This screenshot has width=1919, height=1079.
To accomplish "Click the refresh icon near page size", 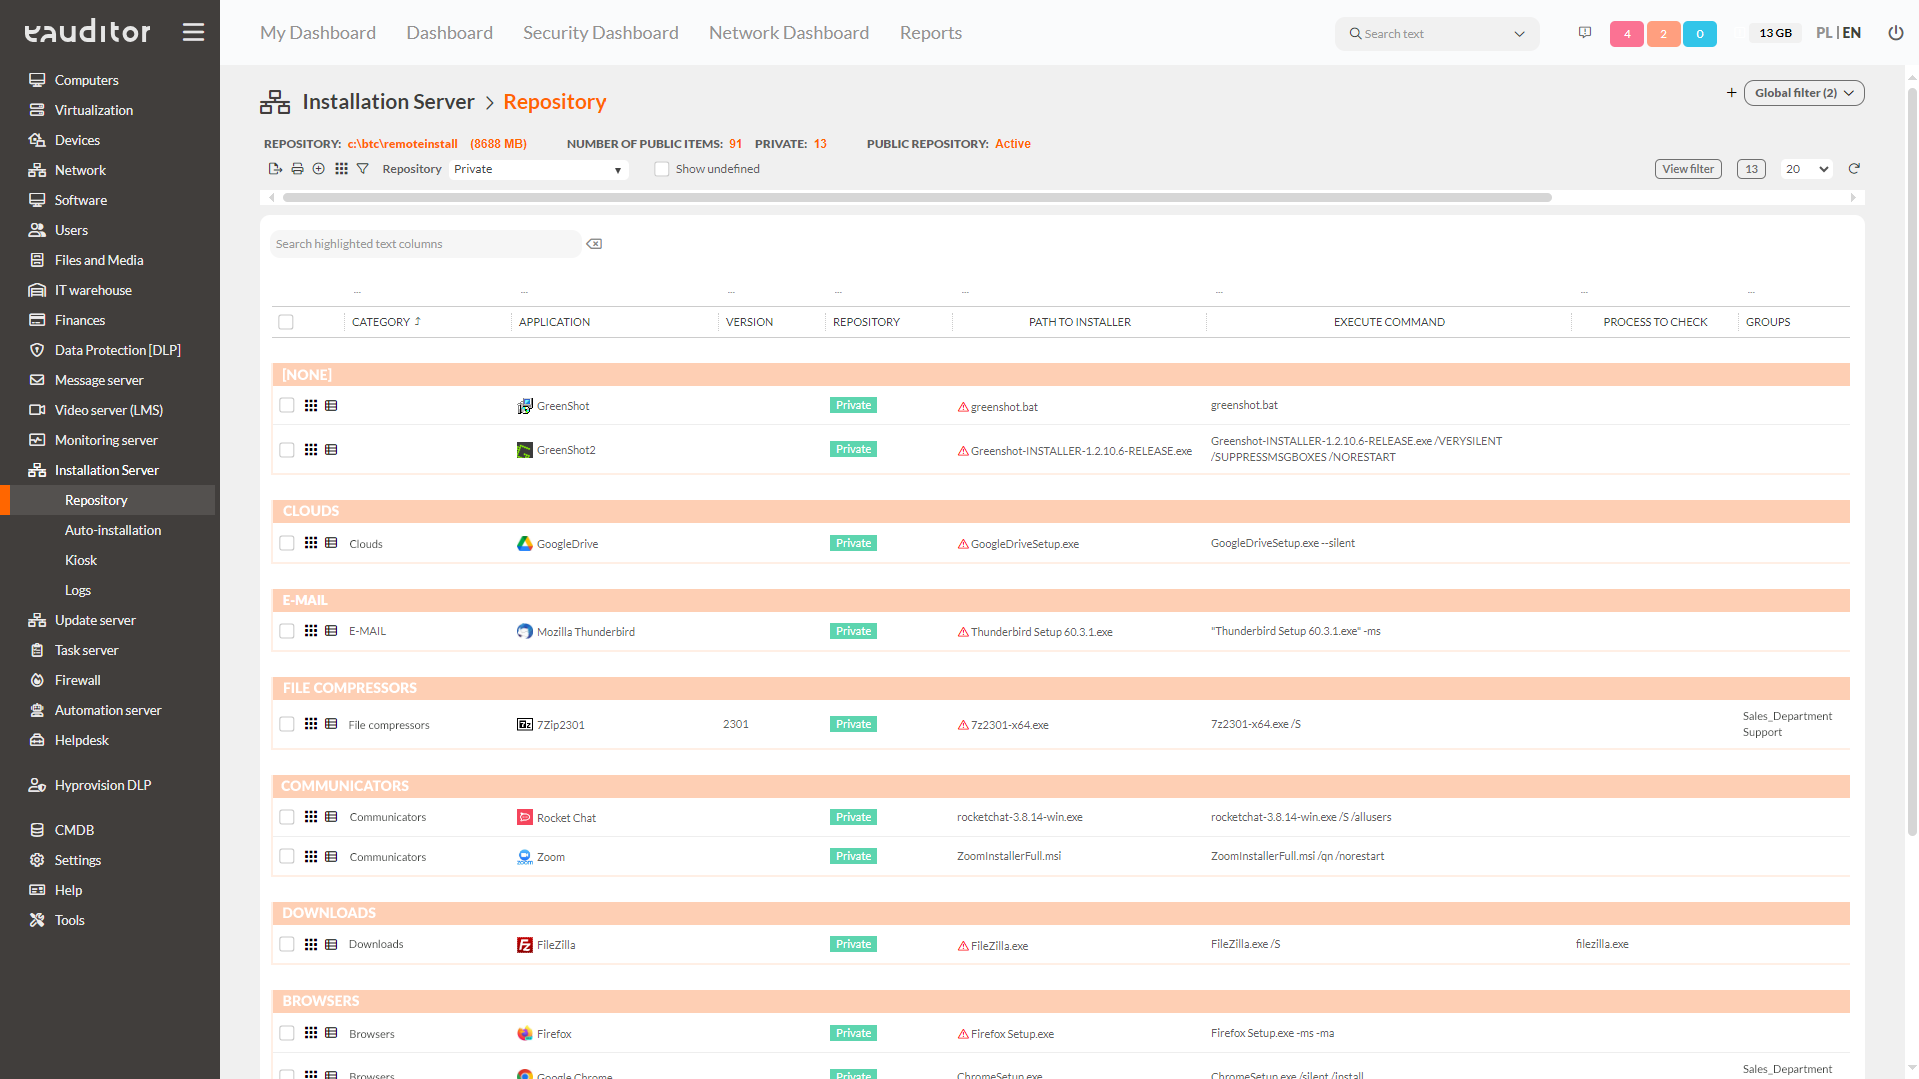I will (1854, 169).
